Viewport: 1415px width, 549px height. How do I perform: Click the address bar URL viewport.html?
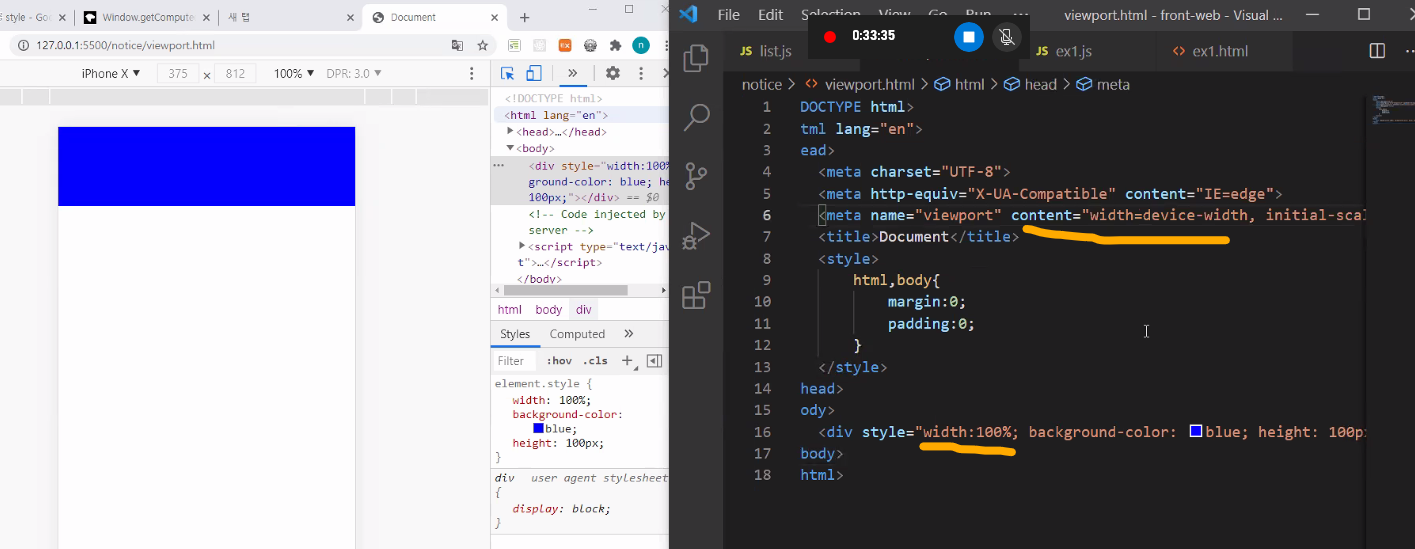pyautogui.click(x=125, y=45)
